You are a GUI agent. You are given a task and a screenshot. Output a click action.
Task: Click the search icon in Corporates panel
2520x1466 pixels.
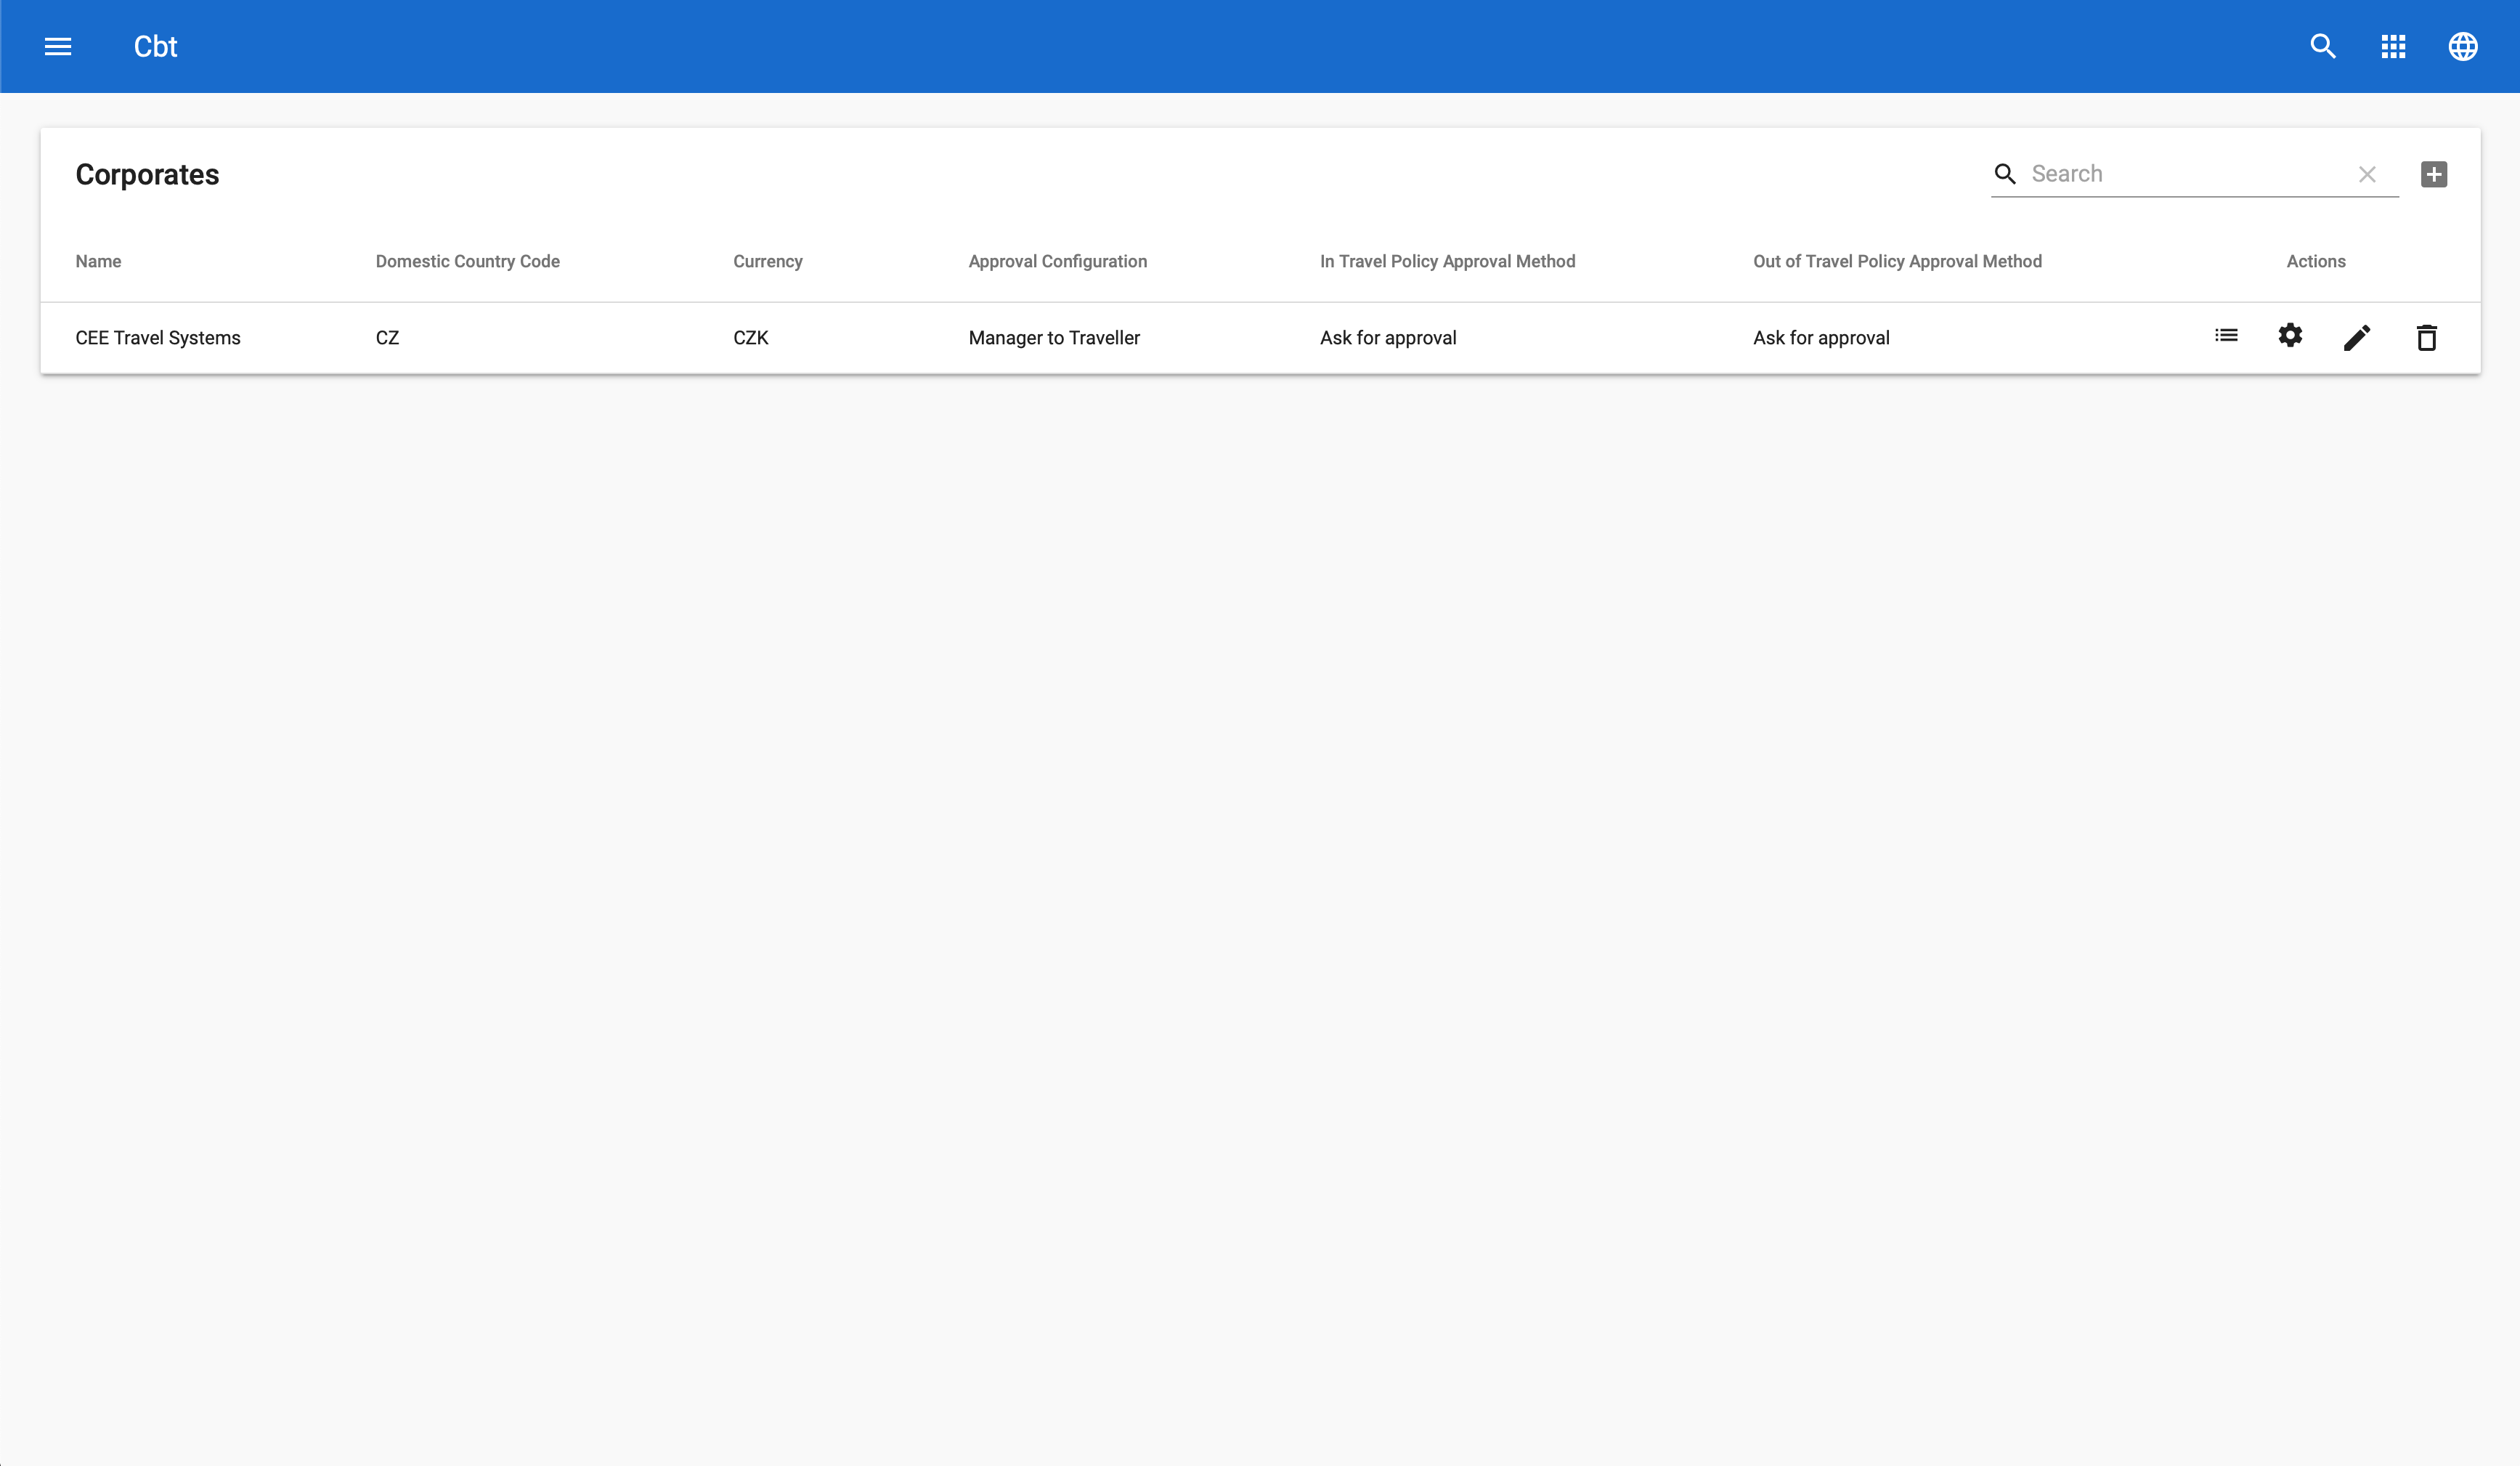pyautogui.click(x=2005, y=174)
